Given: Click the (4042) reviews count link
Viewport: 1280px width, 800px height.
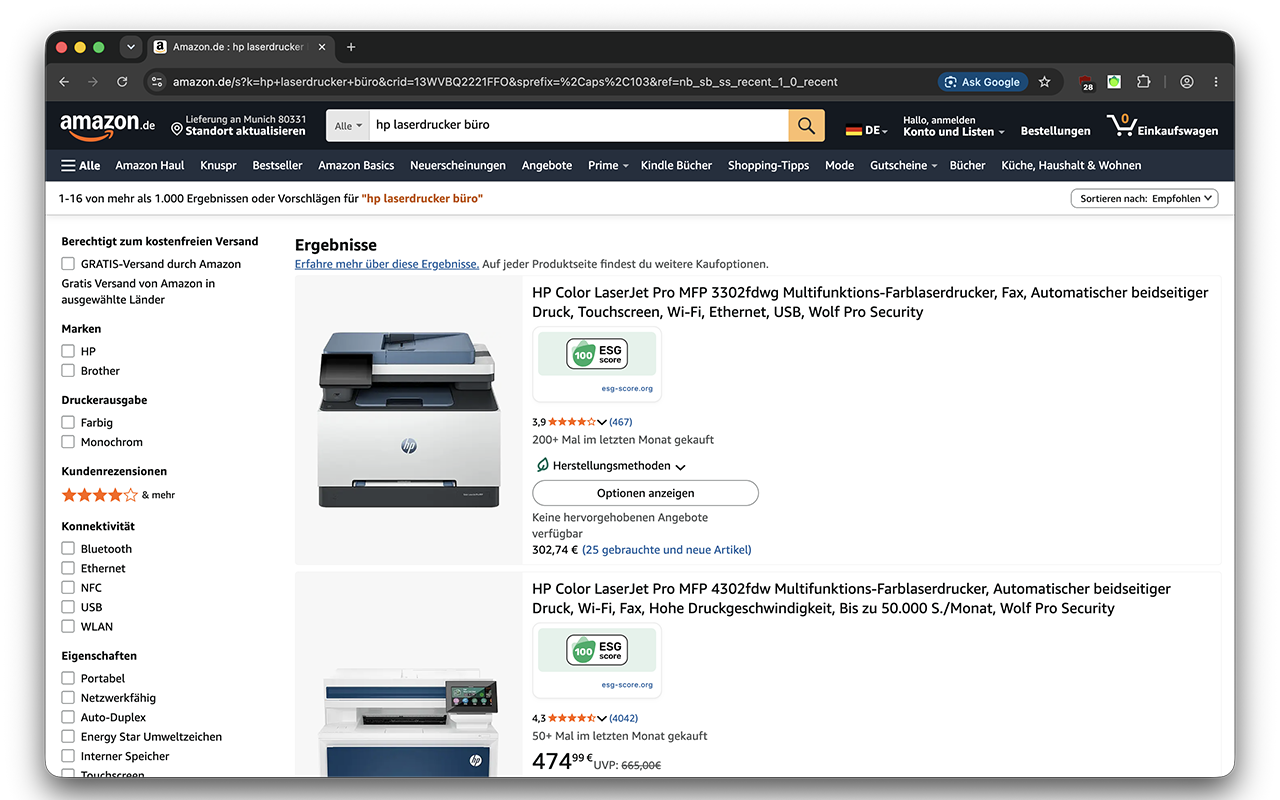Looking at the screenshot, I should 623,718.
